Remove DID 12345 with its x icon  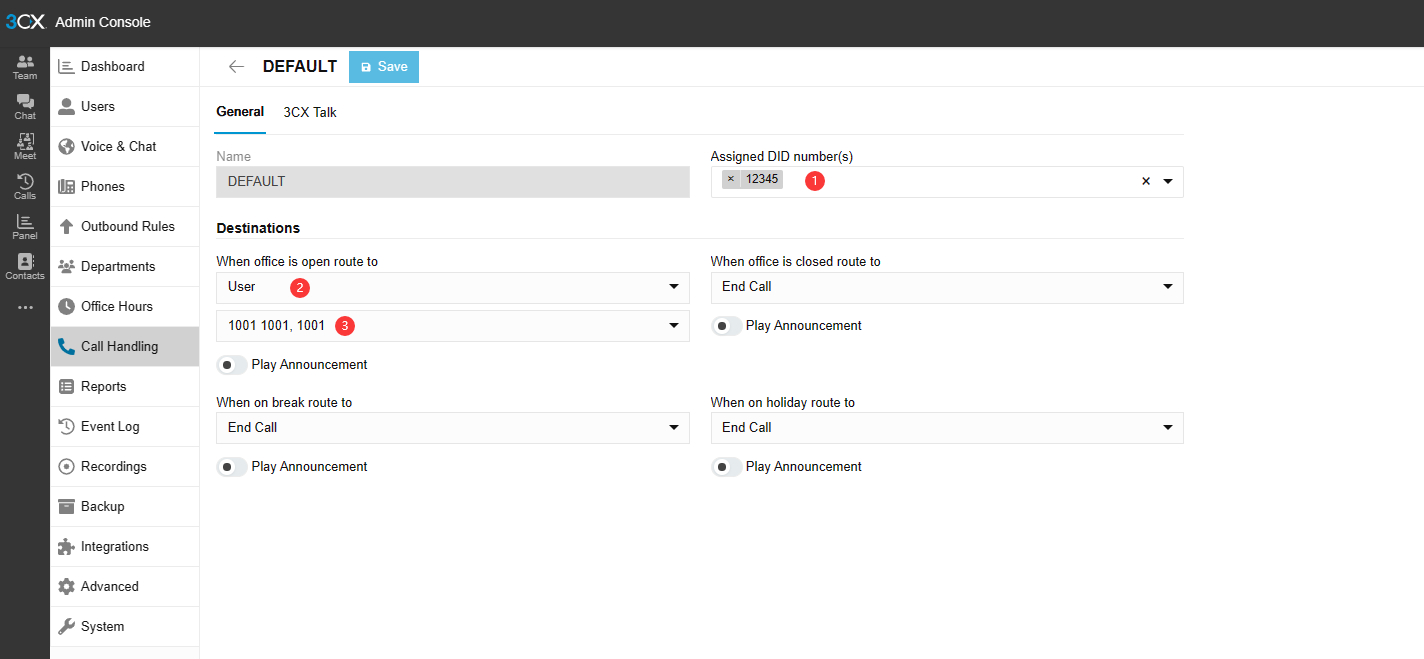coord(730,179)
